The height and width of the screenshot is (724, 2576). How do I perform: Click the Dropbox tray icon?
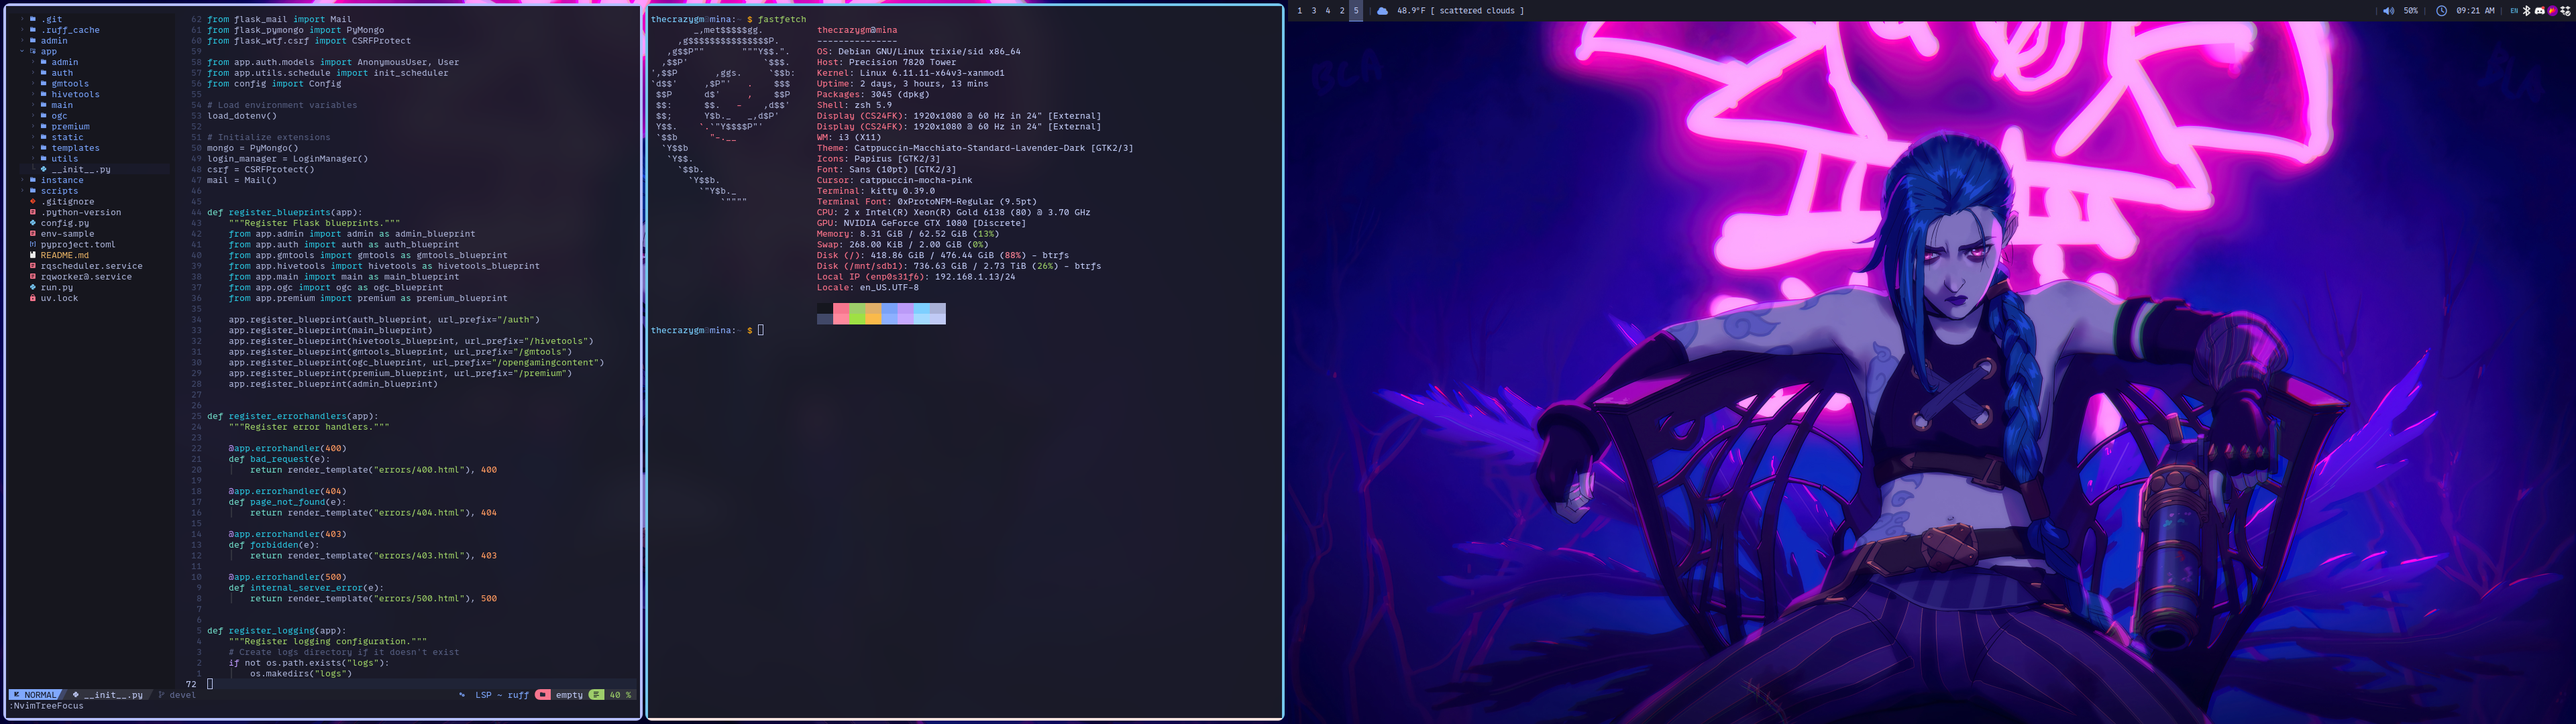[x=2565, y=11]
